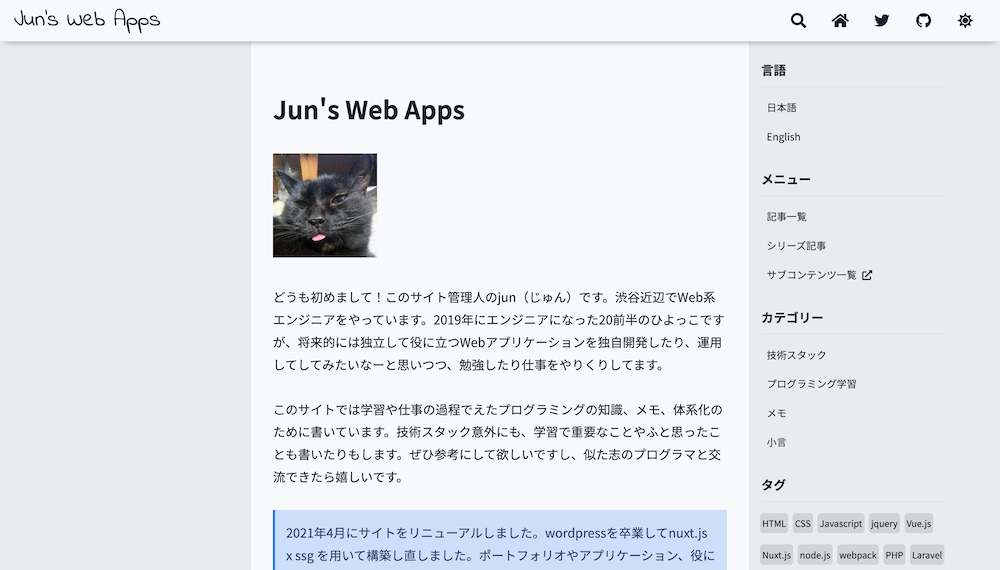Open サブコンテンツ一覧 external link
The height and width of the screenshot is (570, 1000).
[x=819, y=275]
